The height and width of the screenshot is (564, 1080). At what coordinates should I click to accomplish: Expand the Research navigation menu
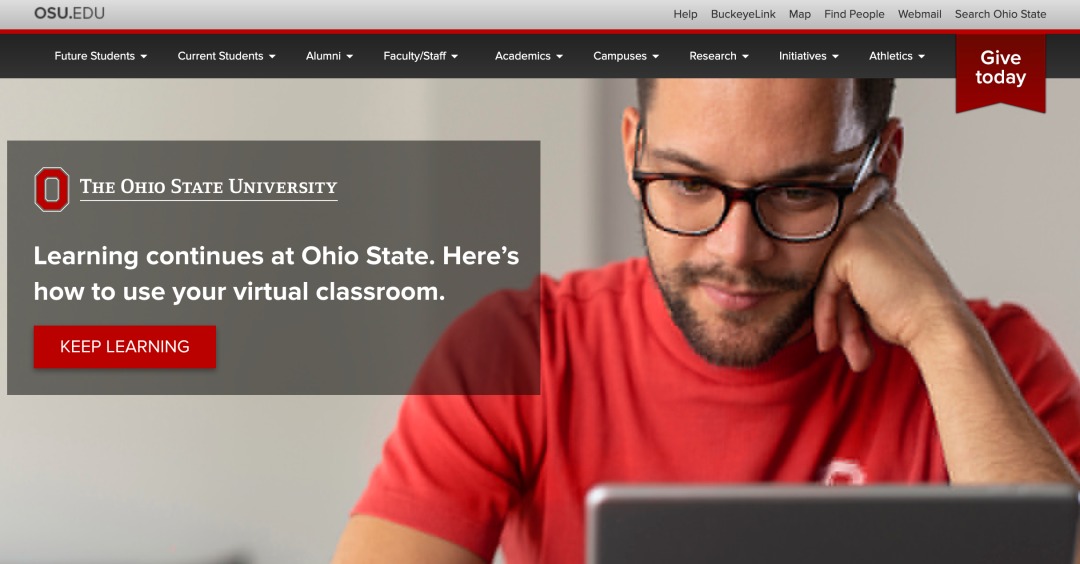coord(718,56)
